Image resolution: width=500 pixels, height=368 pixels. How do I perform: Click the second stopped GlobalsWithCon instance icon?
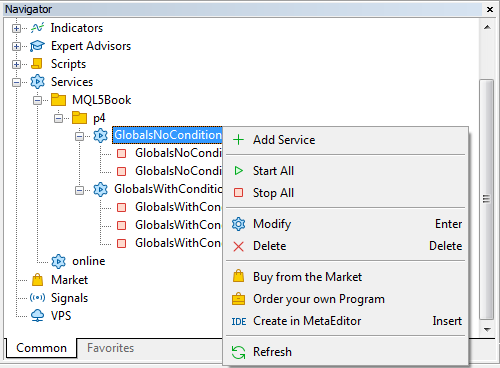122,225
